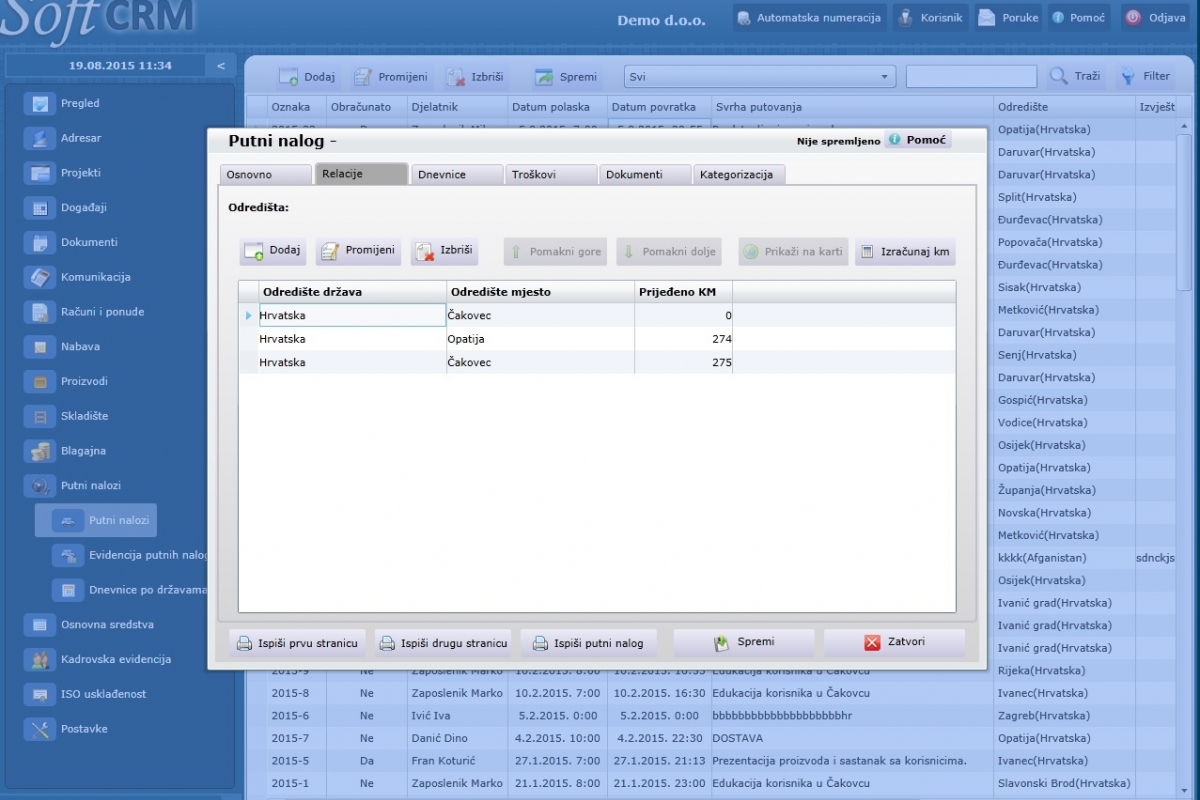The image size is (1200, 800).
Task: Open the Nabava sidebar icon
Action: click(41, 347)
